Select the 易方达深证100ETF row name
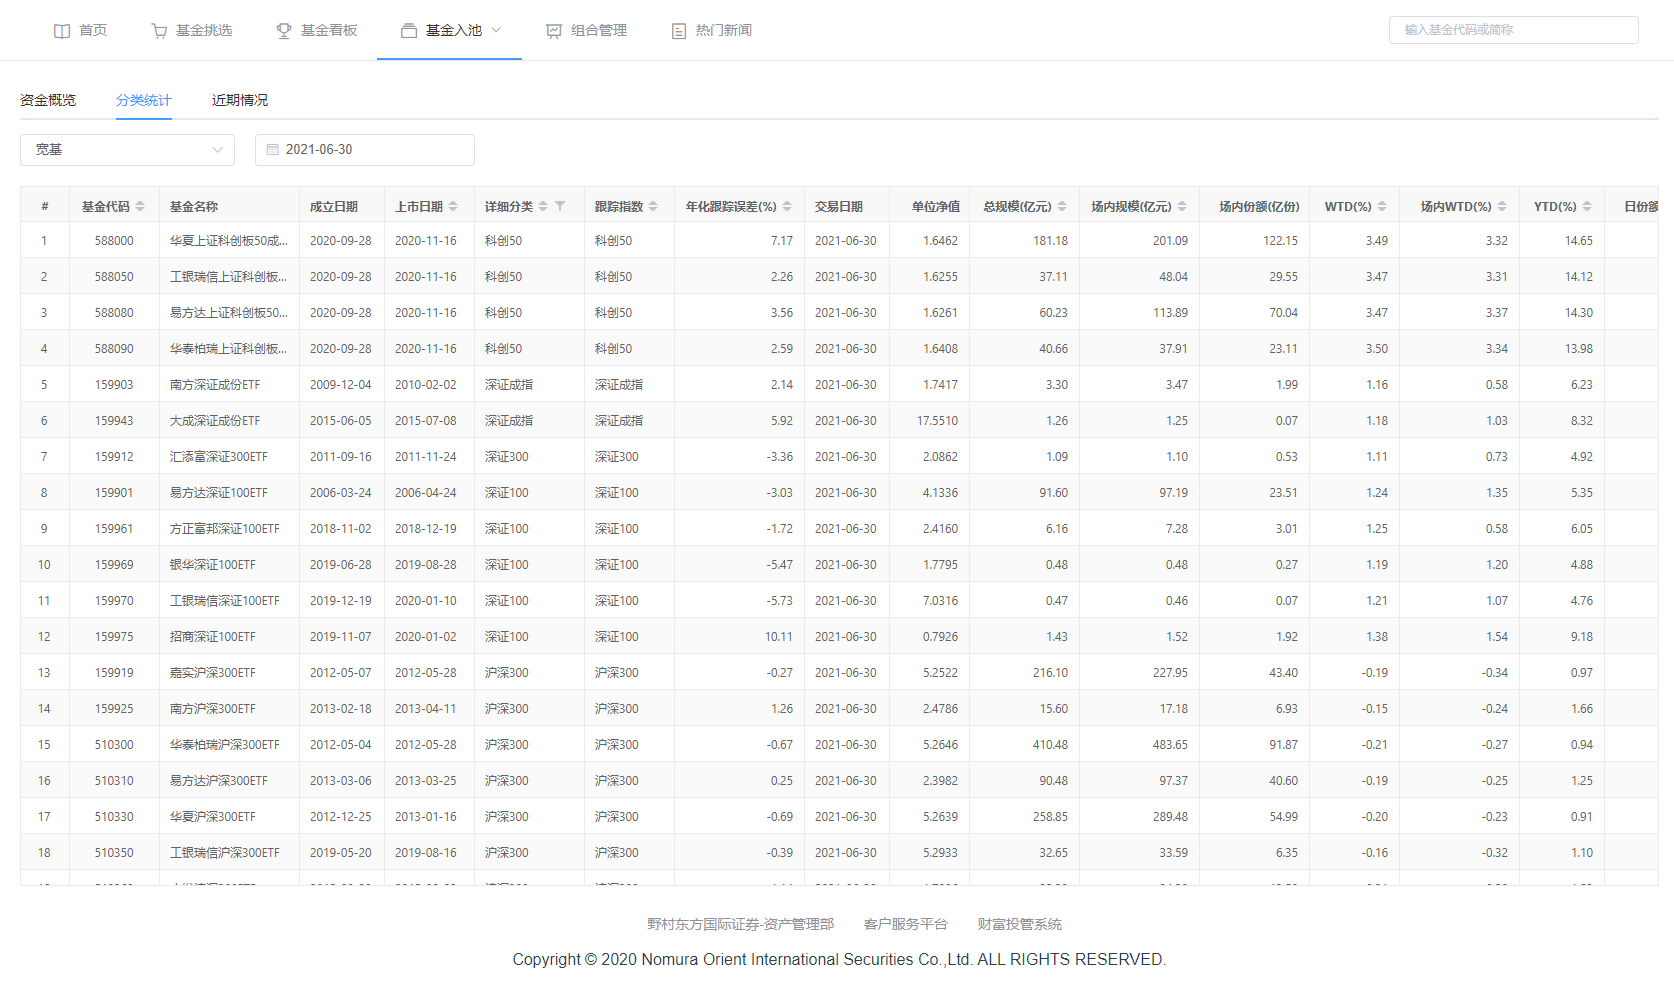Image resolution: width=1674 pixels, height=987 pixels. (x=219, y=493)
